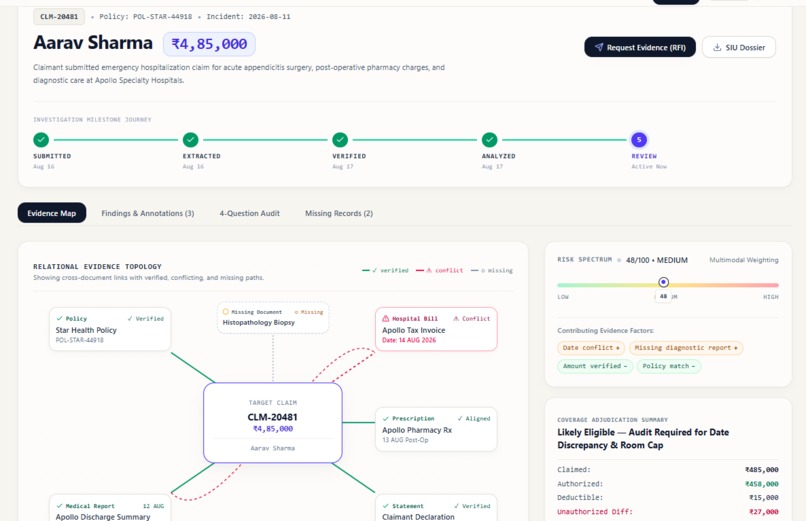The height and width of the screenshot is (521, 806).
Task: Select the Submitted milestone checkmark
Action: 41,140
